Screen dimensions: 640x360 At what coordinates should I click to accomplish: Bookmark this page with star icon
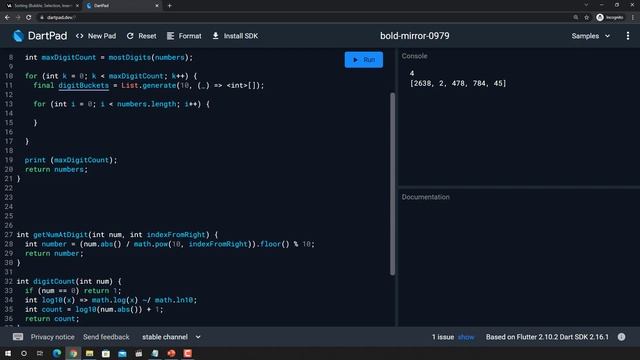point(587,17)
